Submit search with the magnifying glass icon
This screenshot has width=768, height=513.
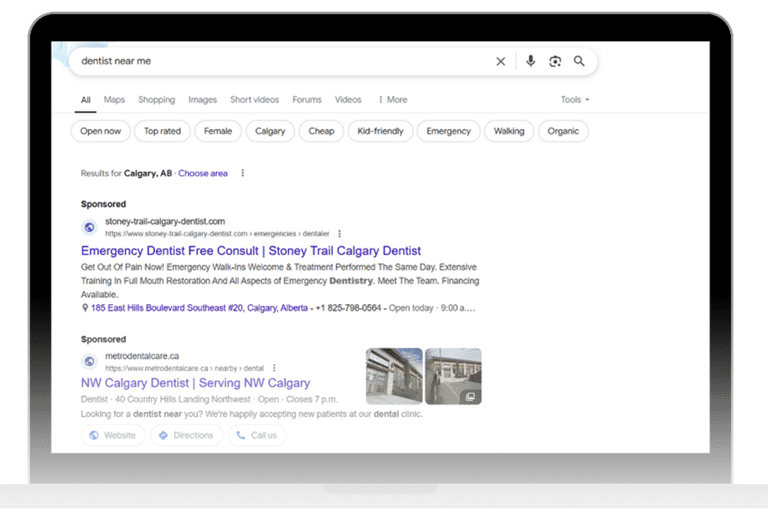pos(579,61)
